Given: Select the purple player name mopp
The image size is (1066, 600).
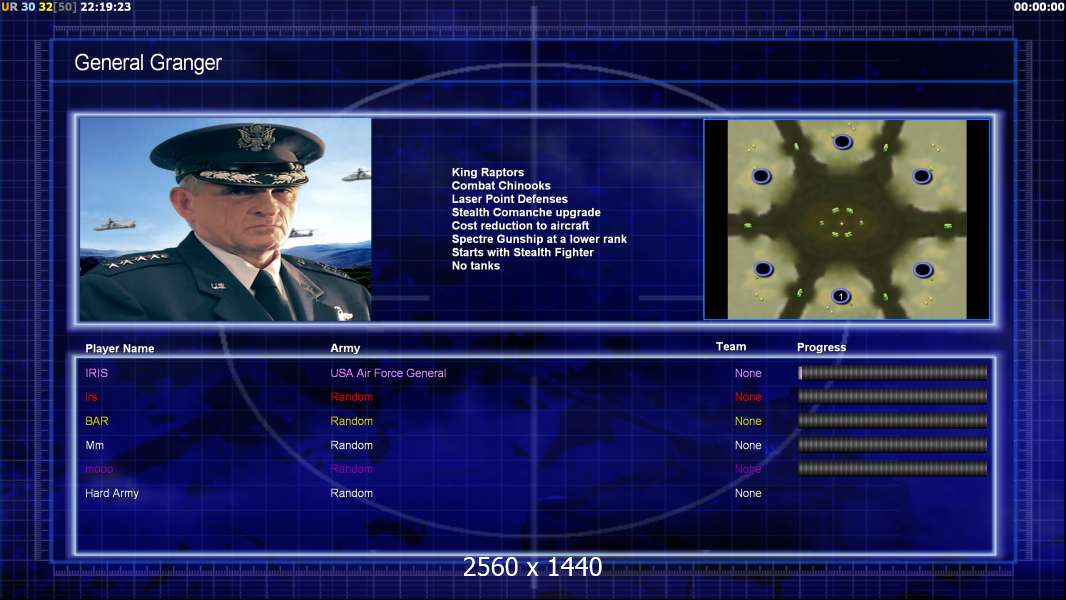Looking at the screenshot, I should (x=99, y=469).
